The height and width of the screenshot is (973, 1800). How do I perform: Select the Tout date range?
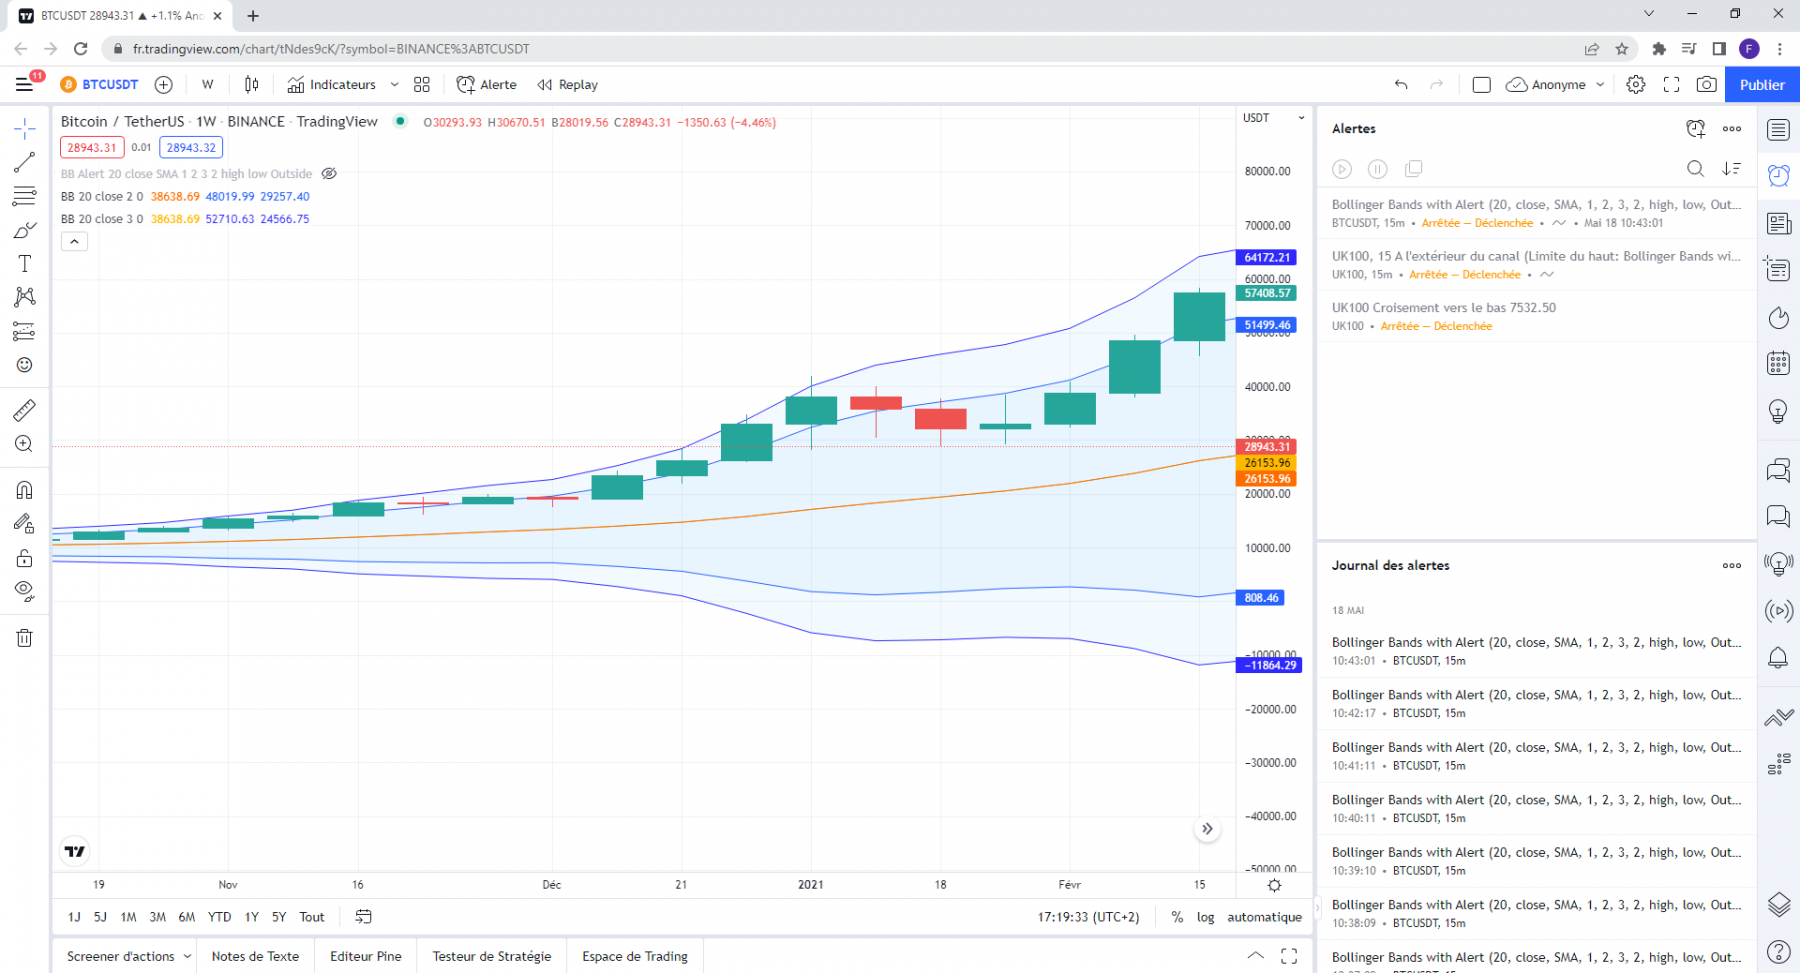click(312, 917)
